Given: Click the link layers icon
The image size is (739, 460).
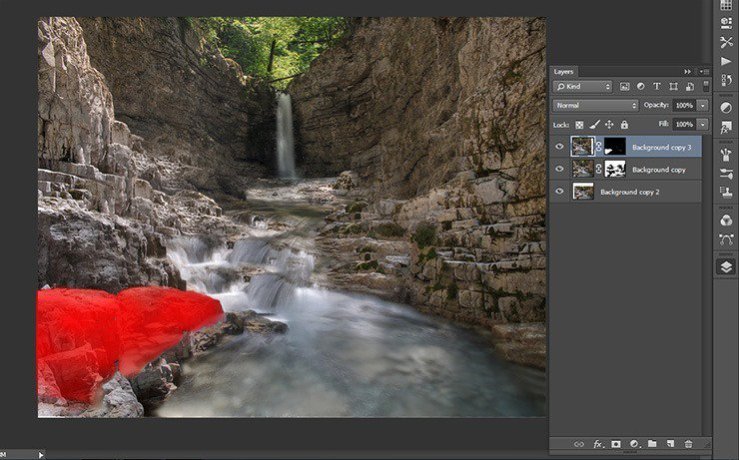Looking at the screenshot, I should 579,443.
